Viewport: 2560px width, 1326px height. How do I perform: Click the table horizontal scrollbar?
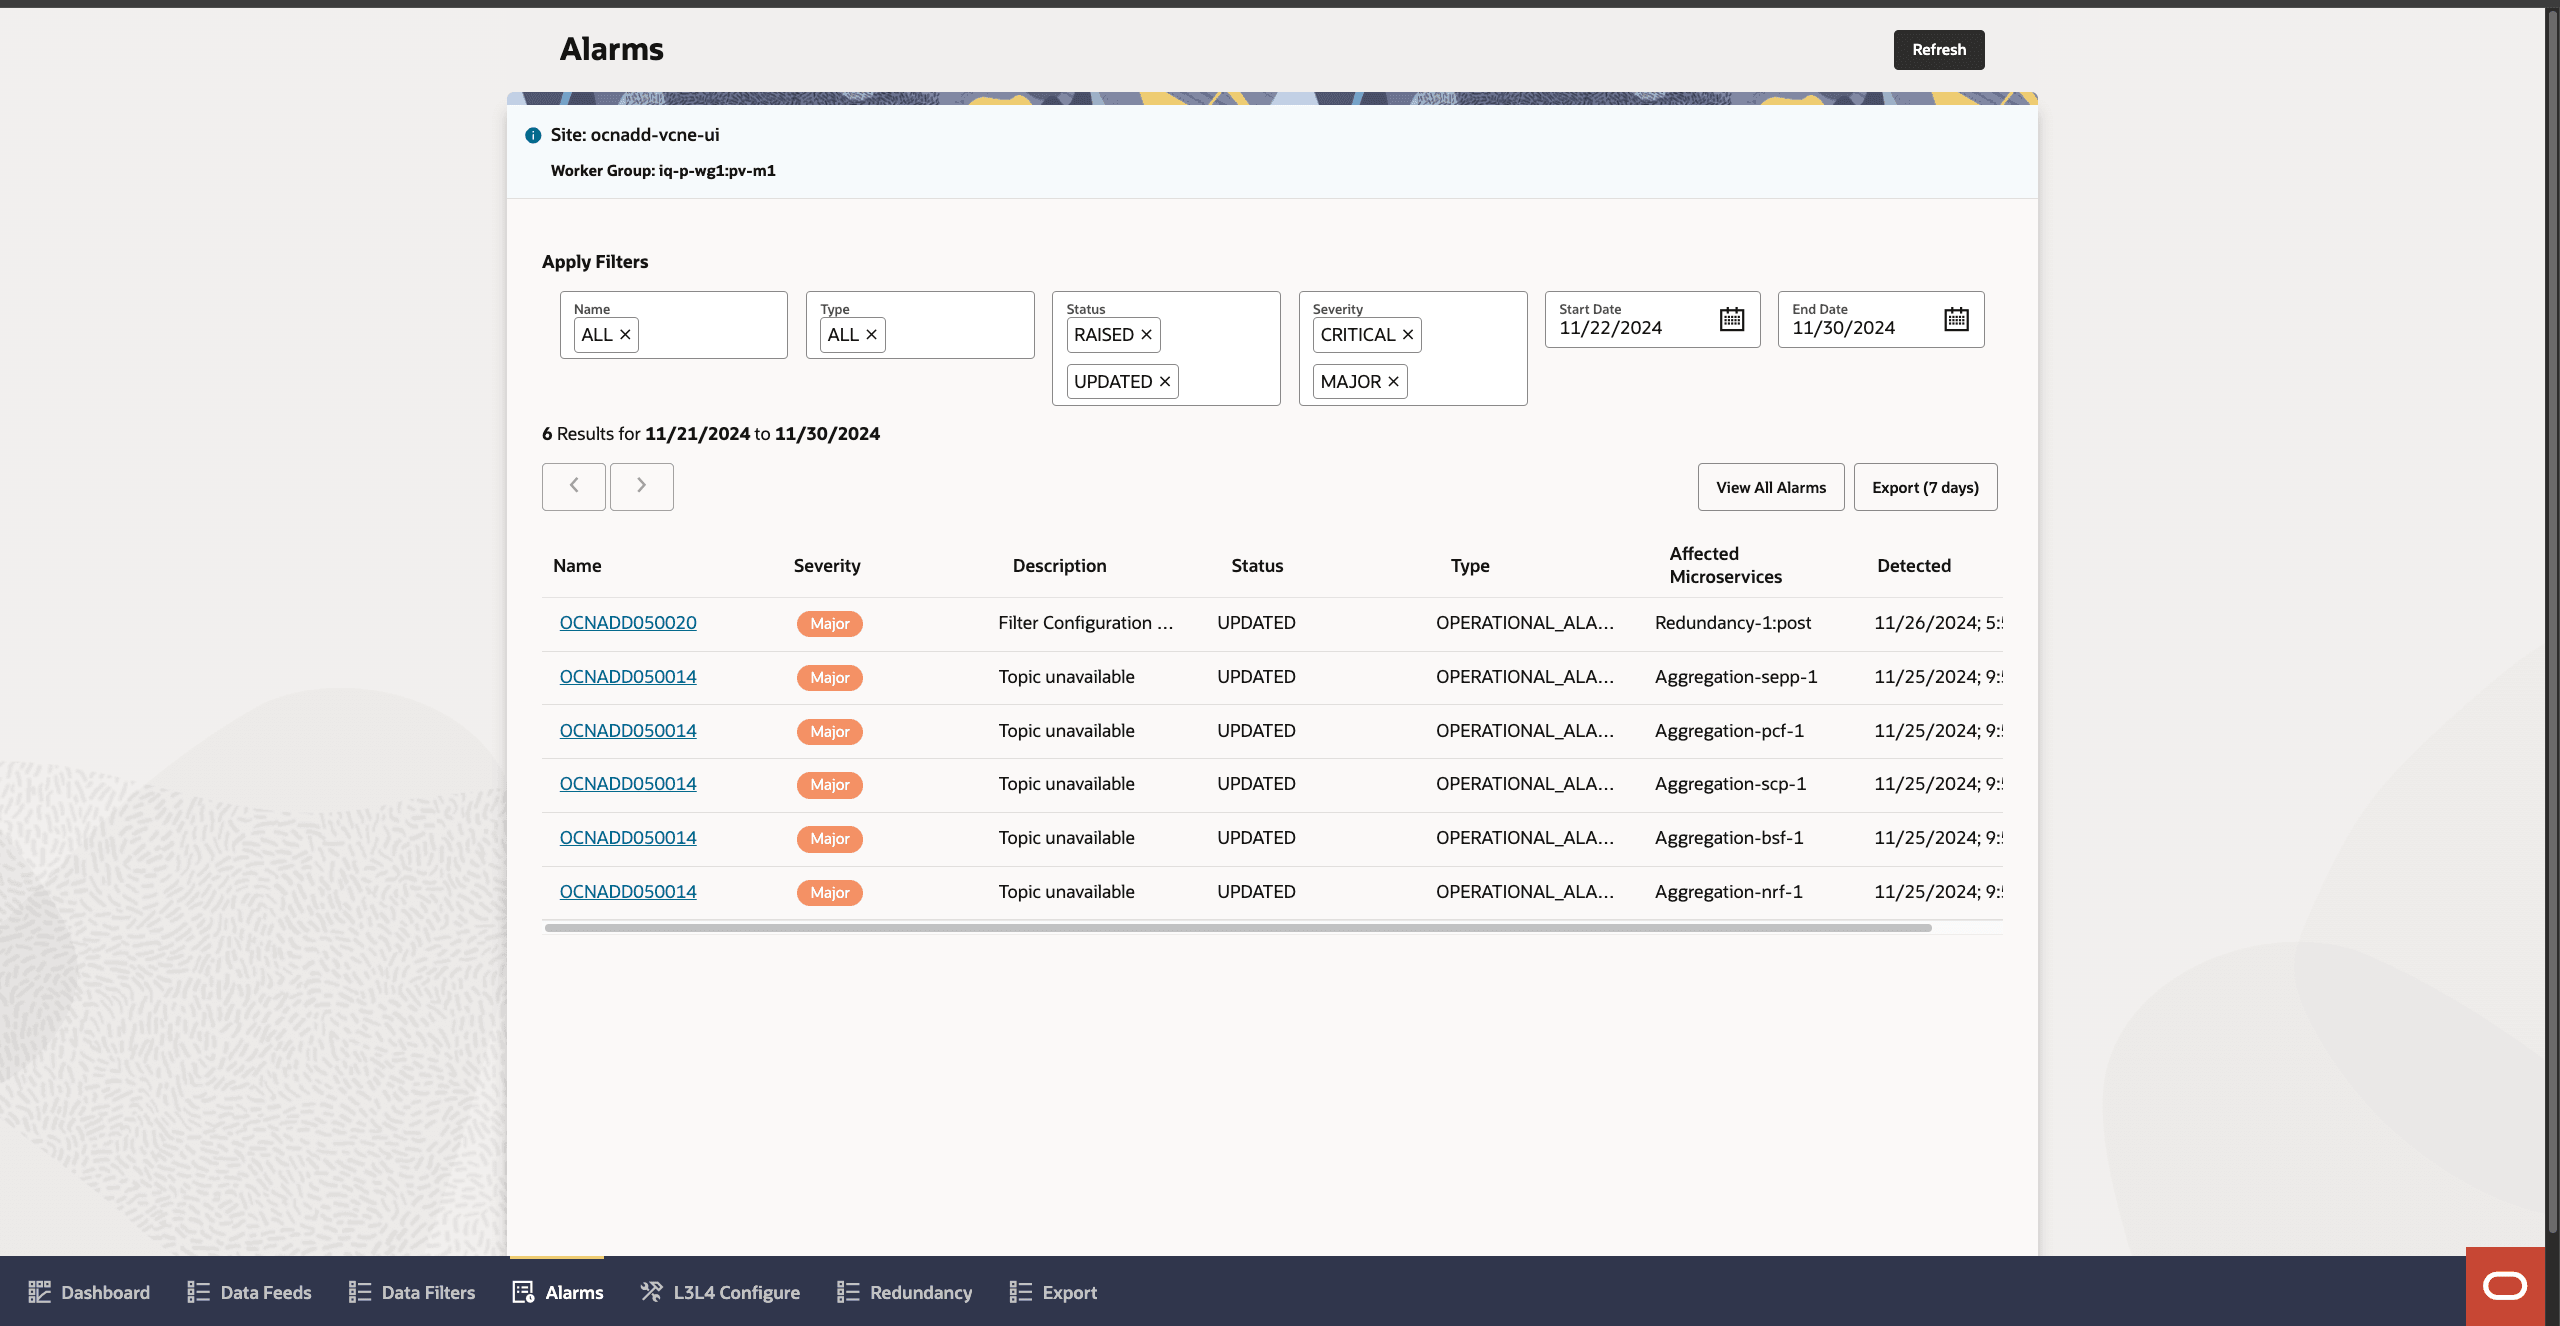[1238, 928]
